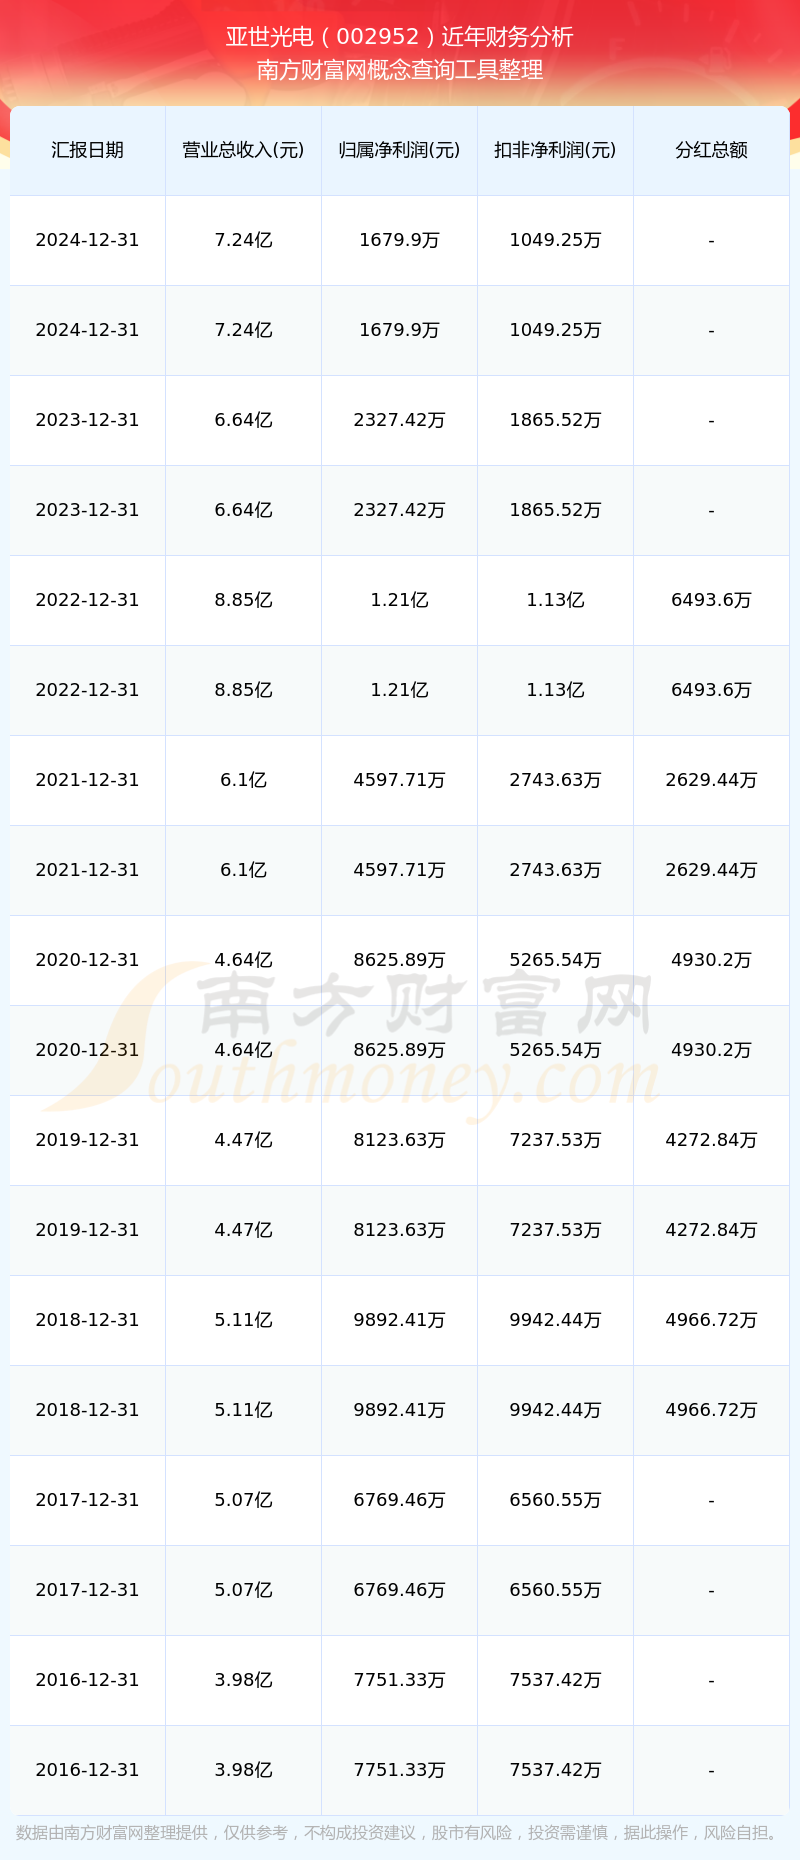Select the first 9942.44万 cell
The width and height of the screenshot is (800, 1860).
[x=555, y=1320]
